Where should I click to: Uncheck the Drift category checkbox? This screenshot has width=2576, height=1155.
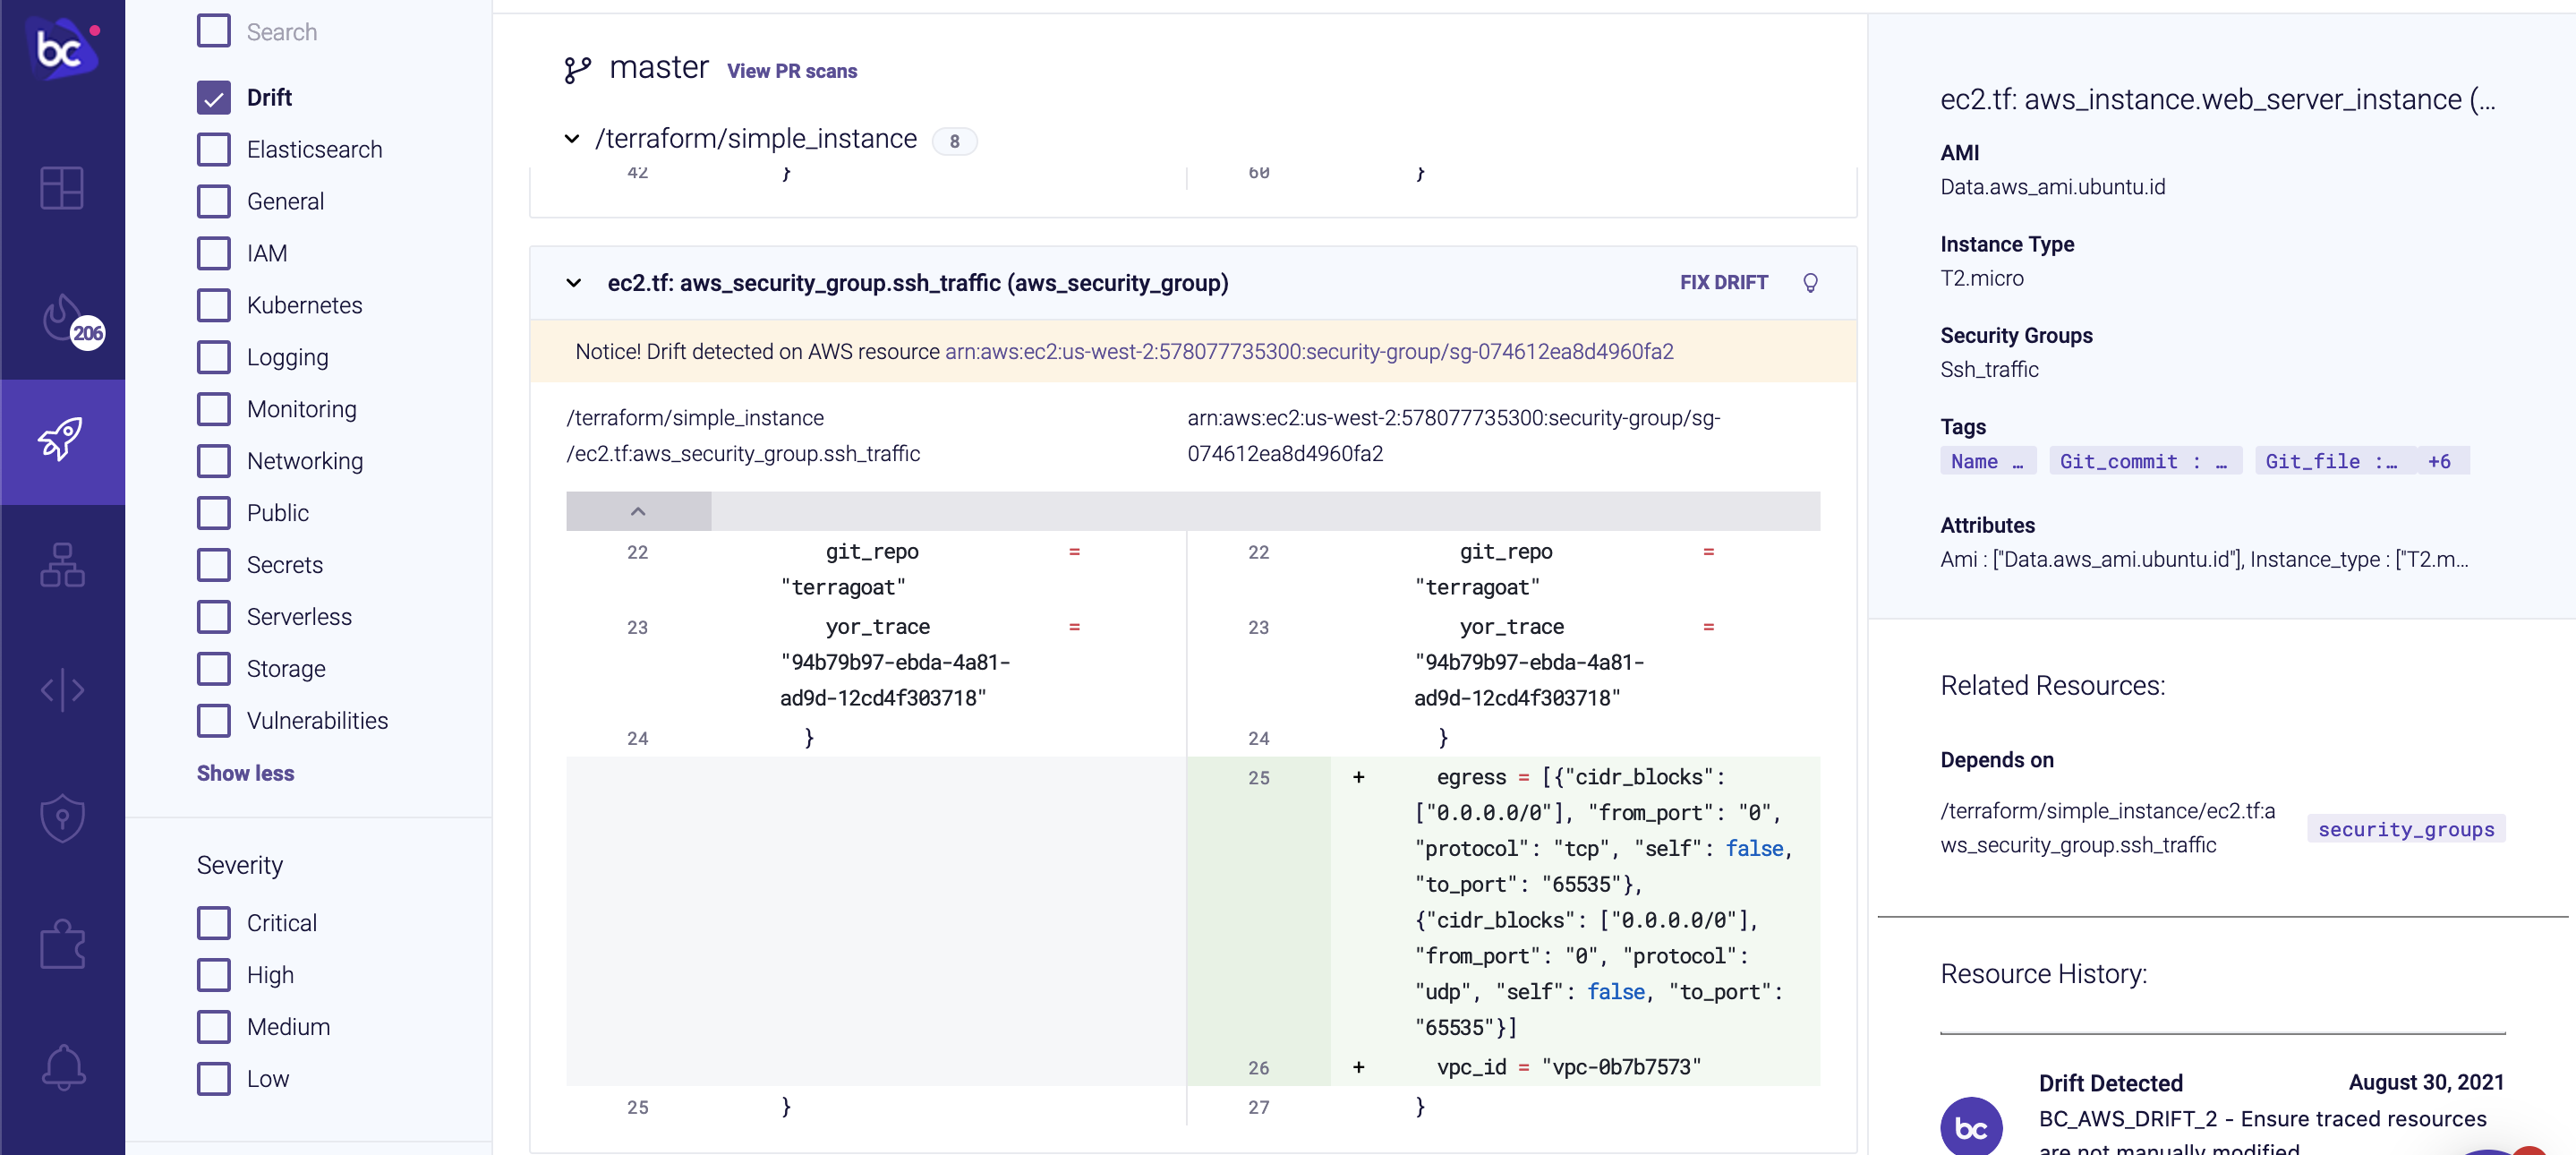pos(213,98)
